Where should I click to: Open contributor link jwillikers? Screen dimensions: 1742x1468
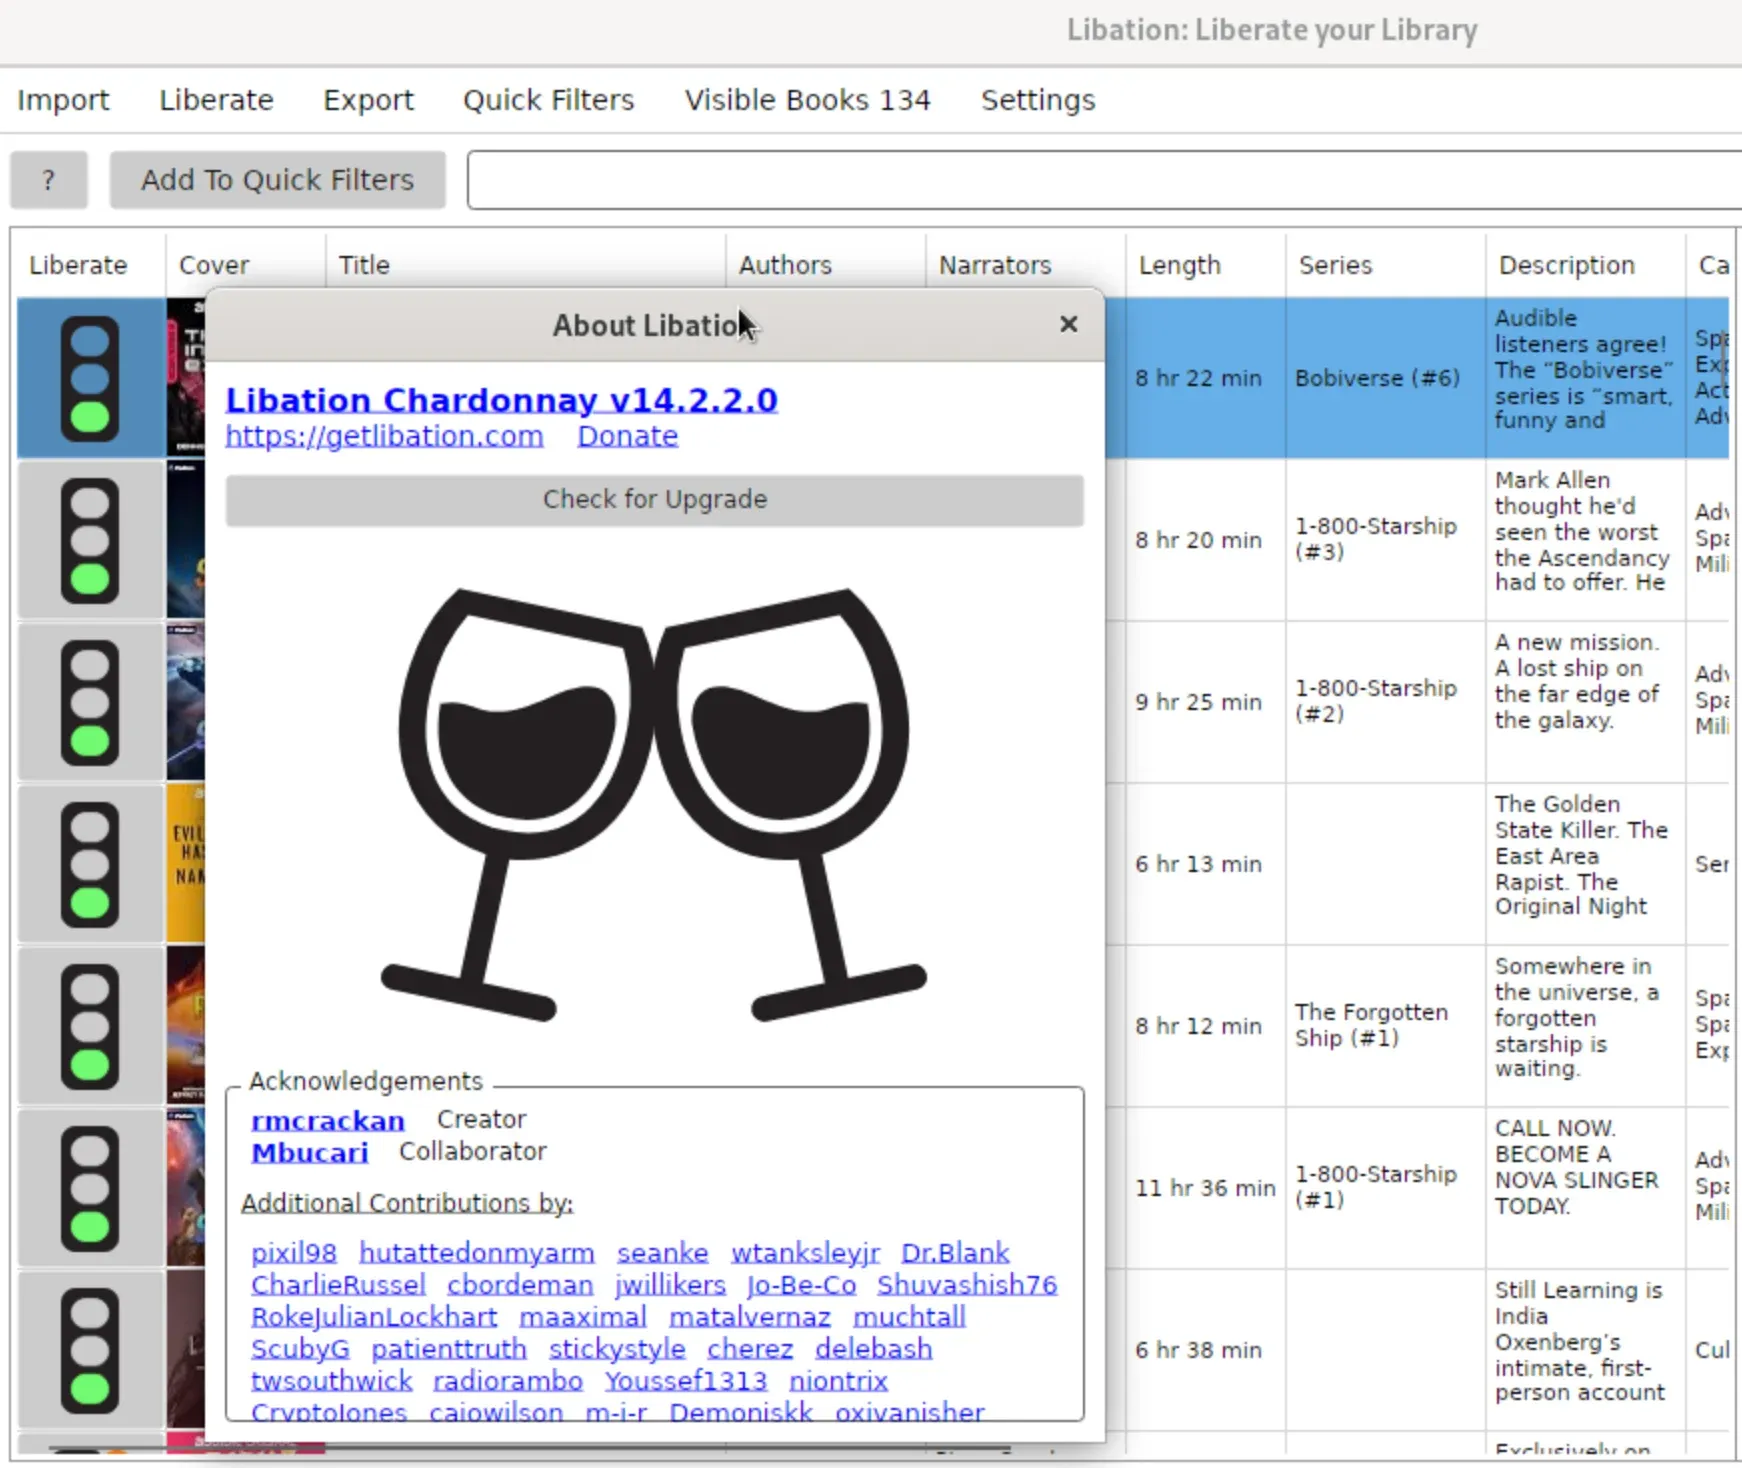pos(670,1285)
